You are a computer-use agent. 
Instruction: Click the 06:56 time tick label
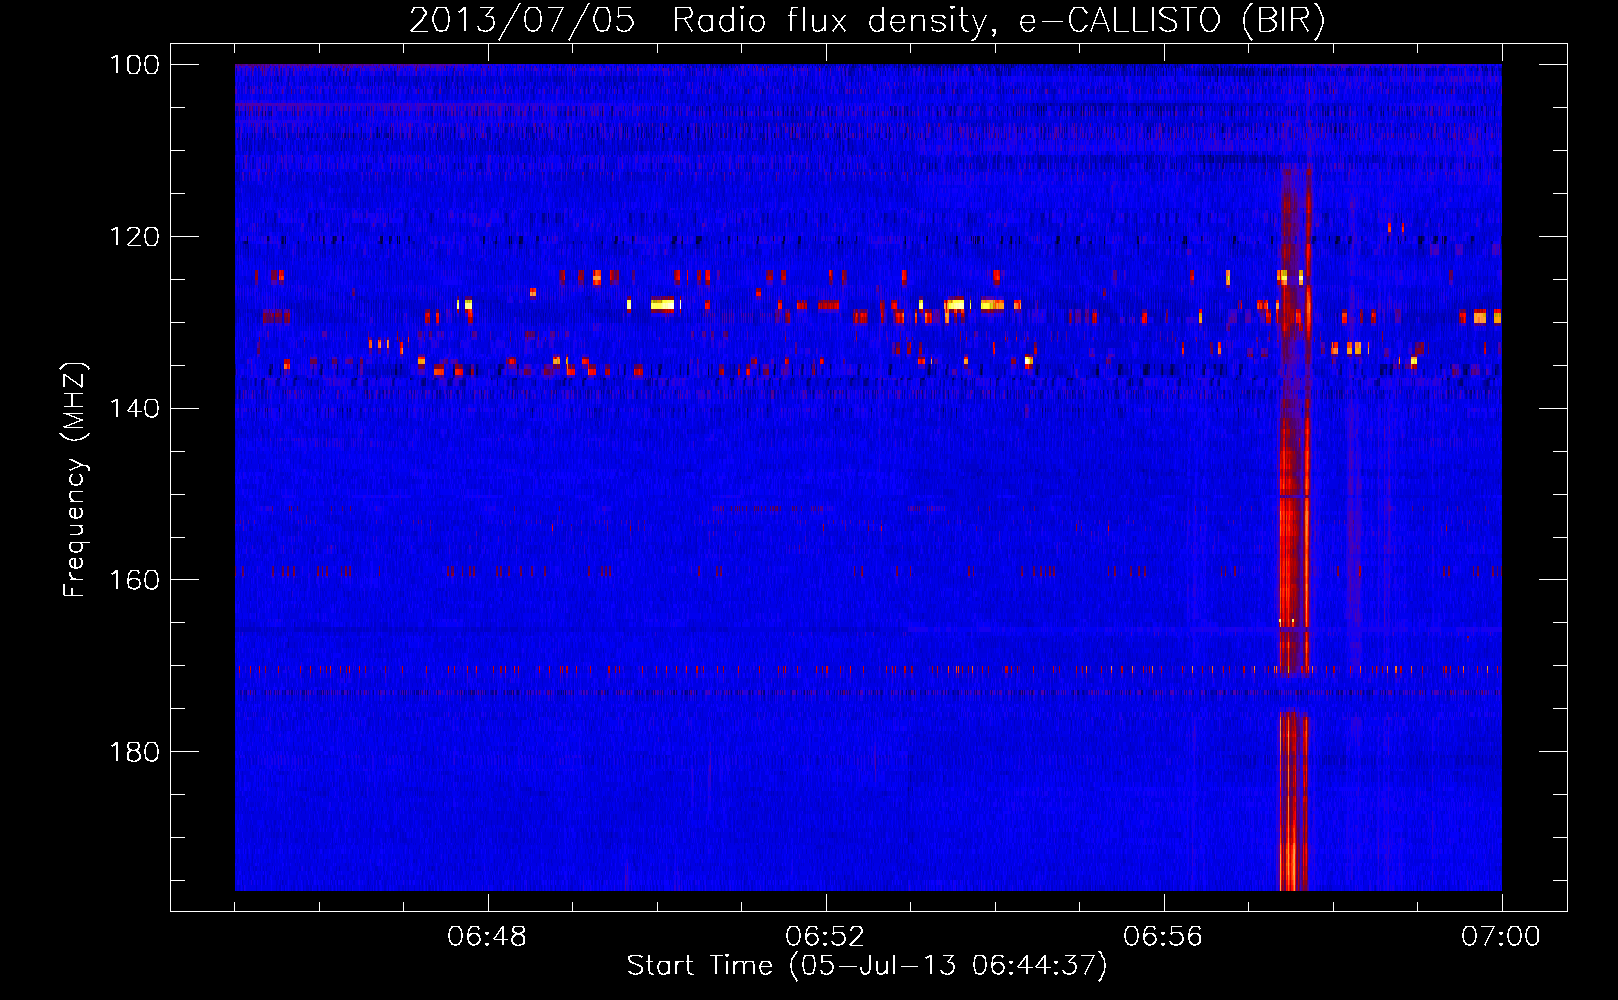1163,937
